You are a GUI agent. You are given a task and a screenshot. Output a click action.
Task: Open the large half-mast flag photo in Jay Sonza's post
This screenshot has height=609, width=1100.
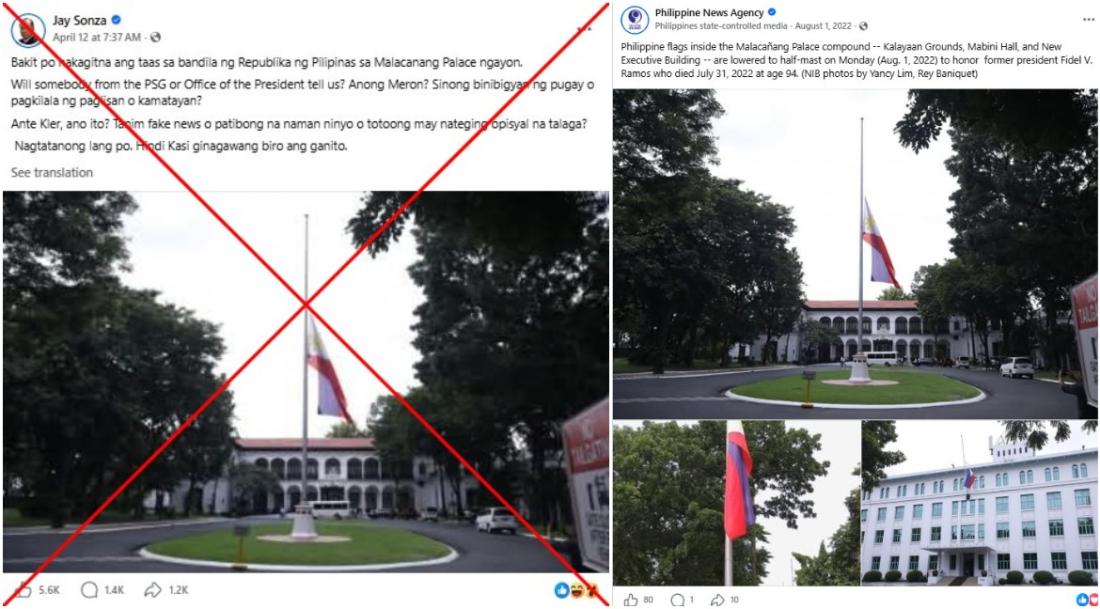click(x=306, y=382)
